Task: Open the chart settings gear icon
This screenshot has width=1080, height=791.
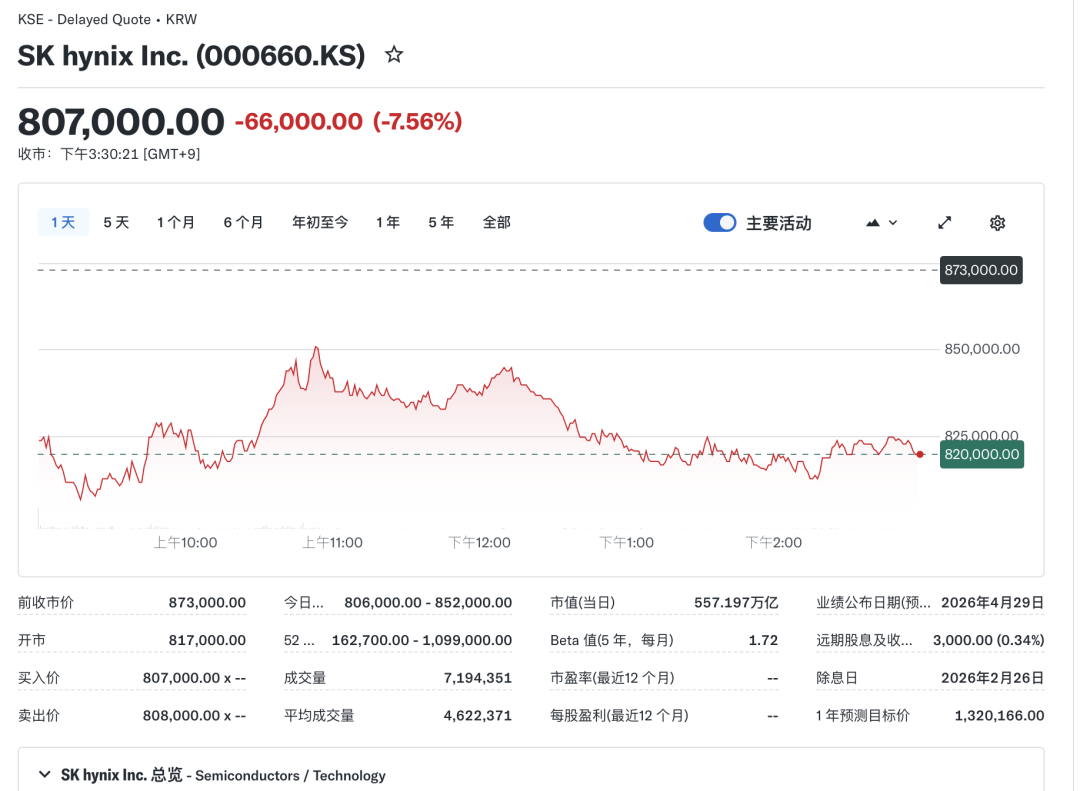Action: pos(997,223)
